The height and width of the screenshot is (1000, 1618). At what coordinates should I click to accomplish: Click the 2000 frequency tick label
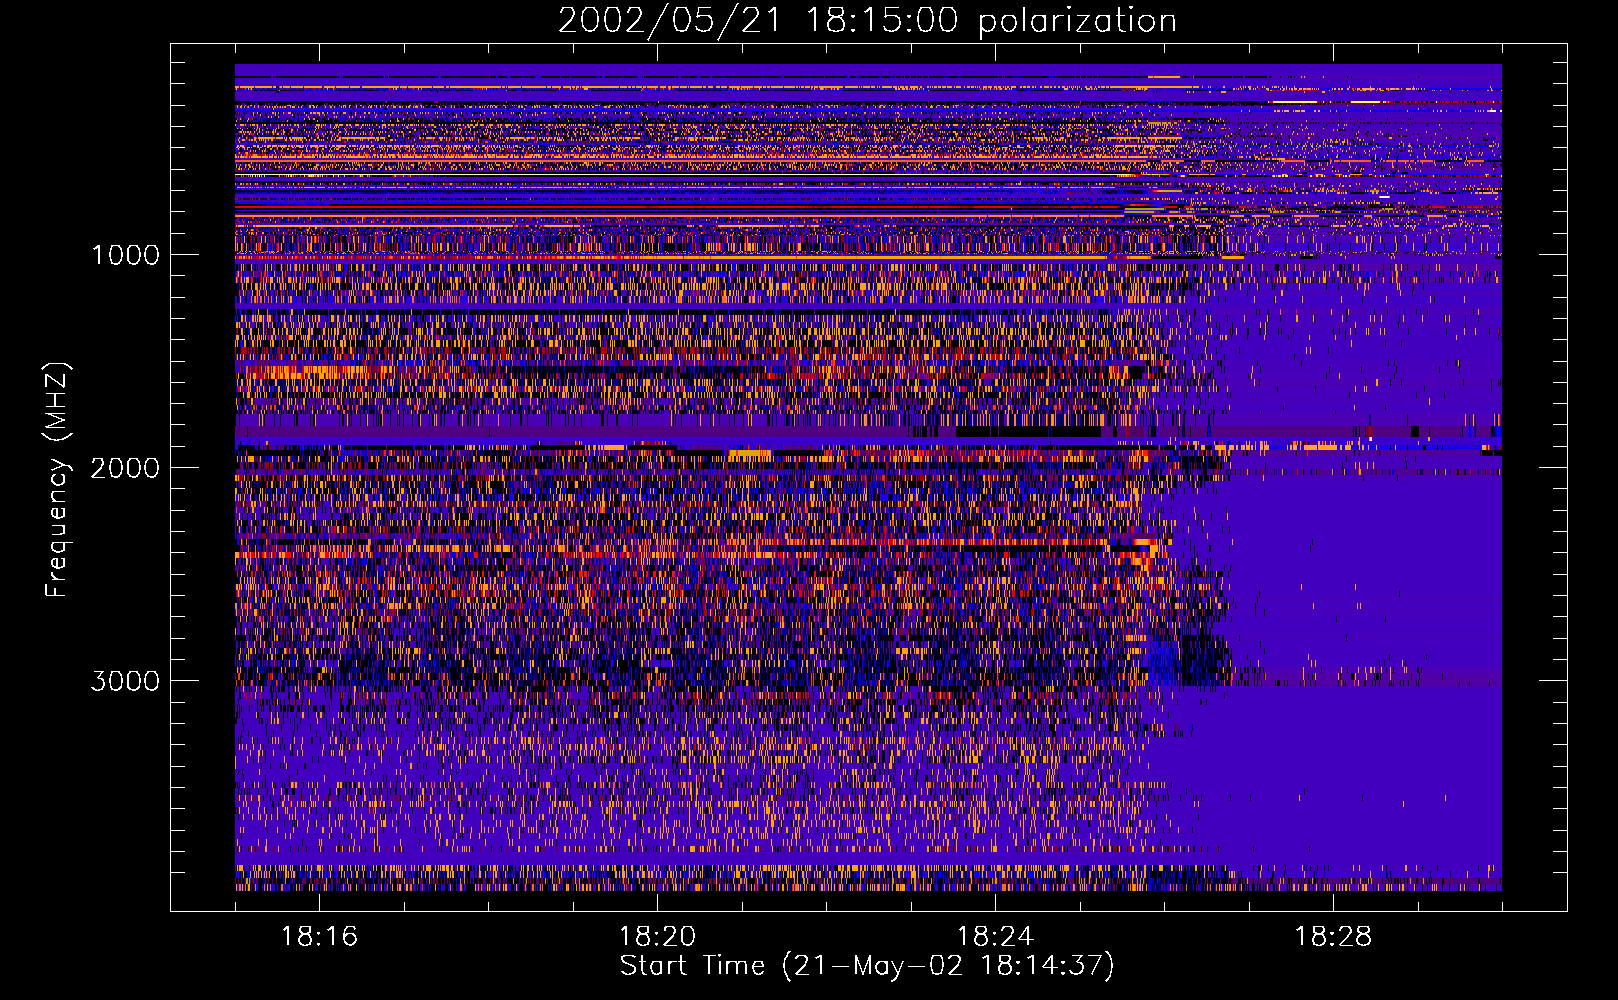pos(125,468)
